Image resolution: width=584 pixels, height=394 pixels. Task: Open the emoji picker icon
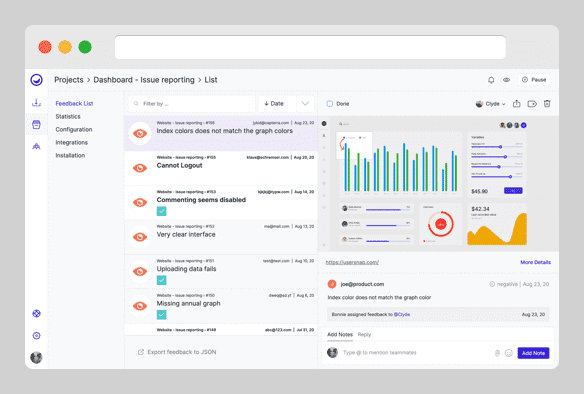509,353
